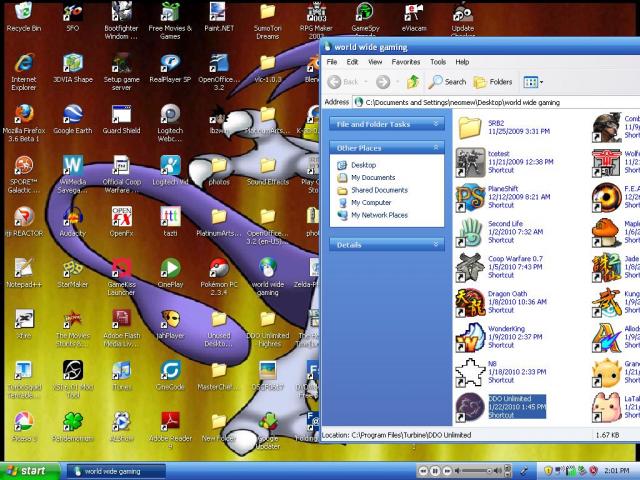Select the Second Life shortcut icon
Image resolution: width=640 pixels, height=480 pixels.
point(471,232)
